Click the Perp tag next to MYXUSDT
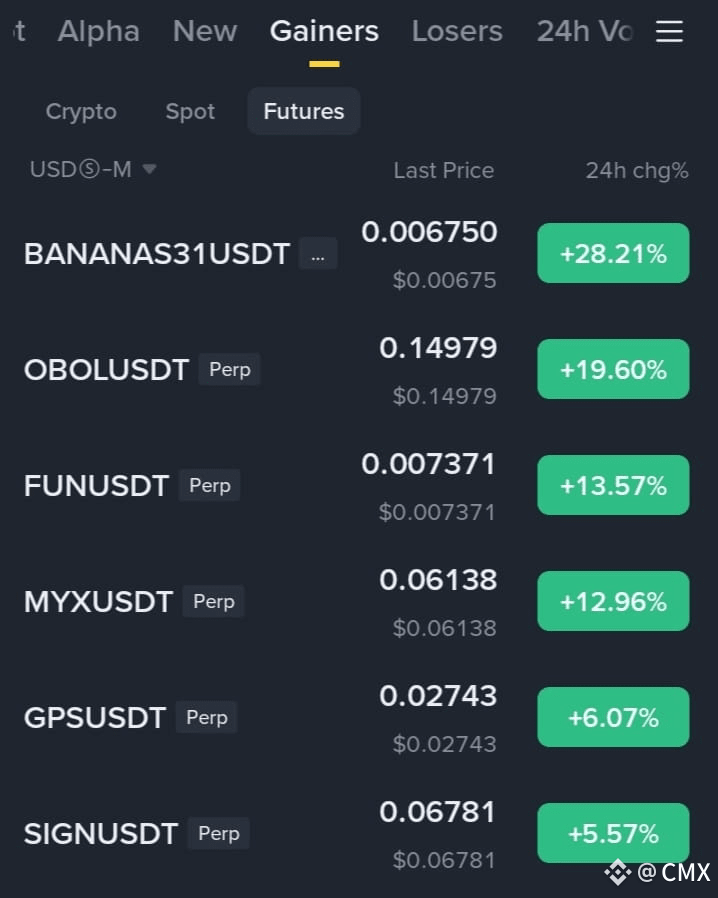This screenshot has width=718, height=898. (x=214, y=601)
